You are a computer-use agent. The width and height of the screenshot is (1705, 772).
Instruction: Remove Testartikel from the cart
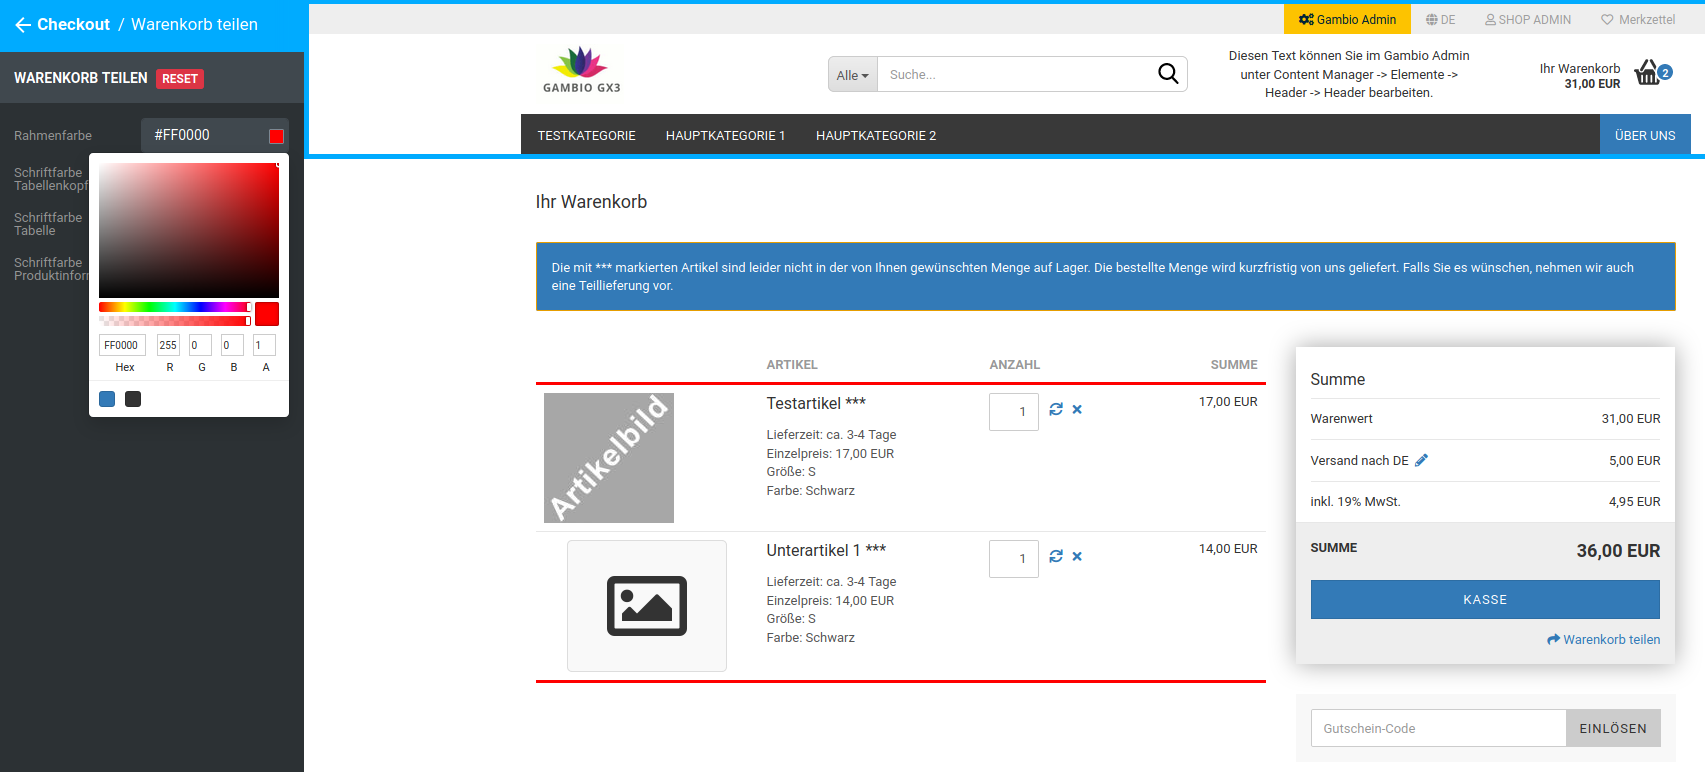1077,409
